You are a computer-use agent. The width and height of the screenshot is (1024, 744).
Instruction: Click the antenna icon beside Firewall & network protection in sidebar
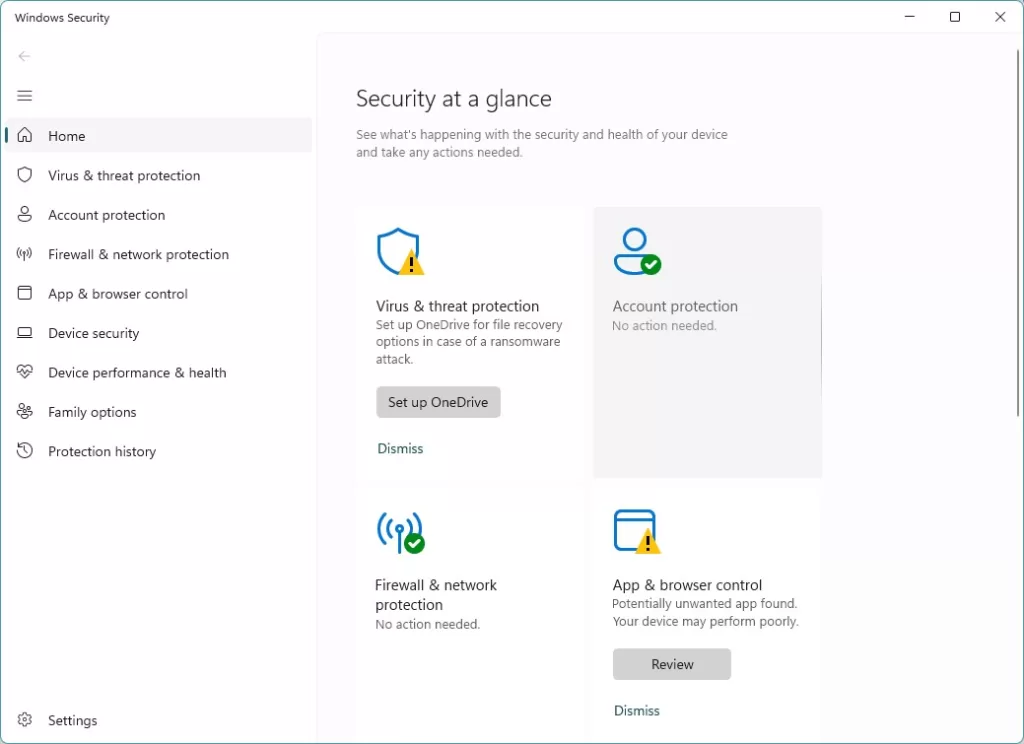click(x=25, y=254)
